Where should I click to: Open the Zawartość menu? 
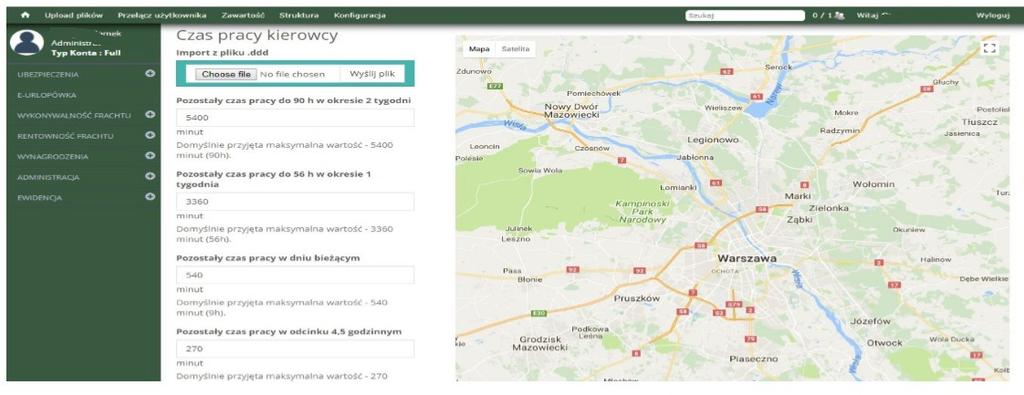tap(243, 15)
